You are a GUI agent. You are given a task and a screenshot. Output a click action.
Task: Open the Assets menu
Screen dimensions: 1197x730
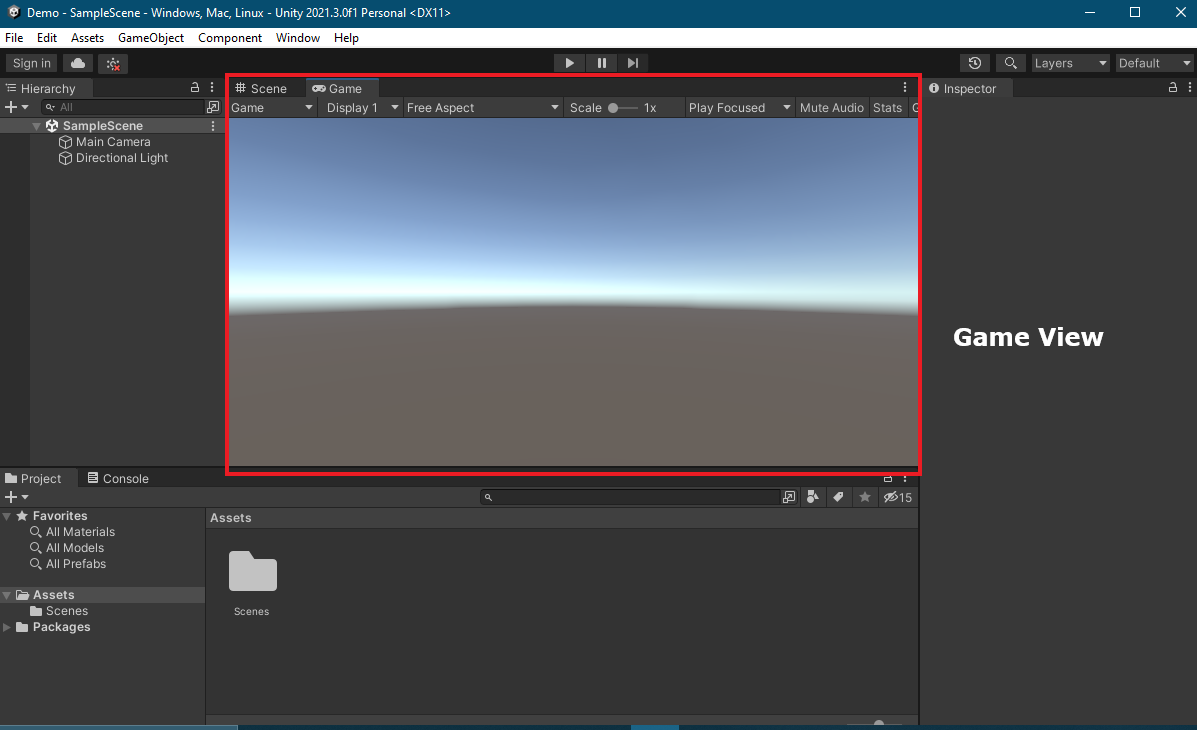[87, 37]
